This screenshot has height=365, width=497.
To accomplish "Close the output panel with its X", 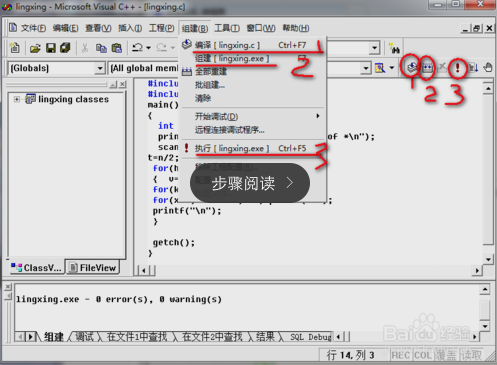I will [x=8, y=287].
